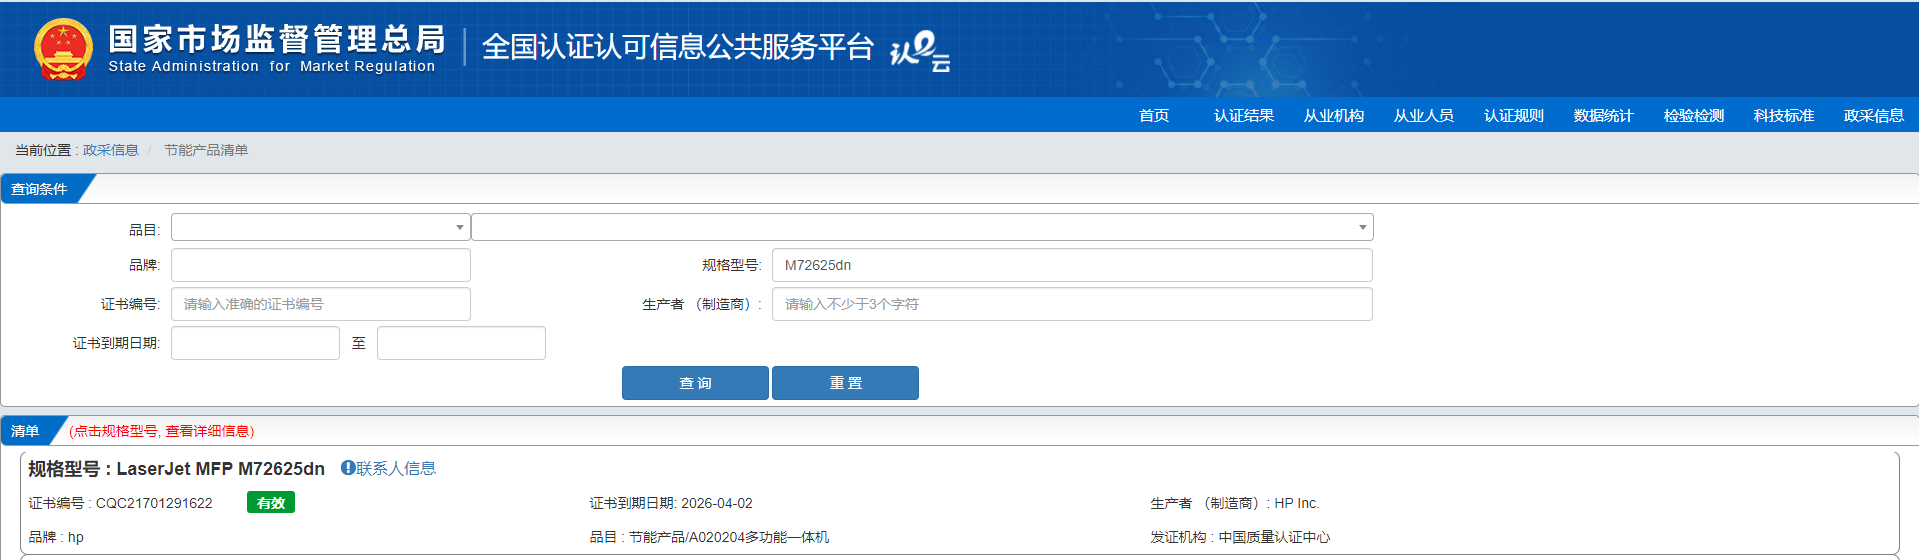Open the 数据统计 menu item
Image resolution: width=1919 pixels, height=560 pixels.
[x=1604, y=116]
